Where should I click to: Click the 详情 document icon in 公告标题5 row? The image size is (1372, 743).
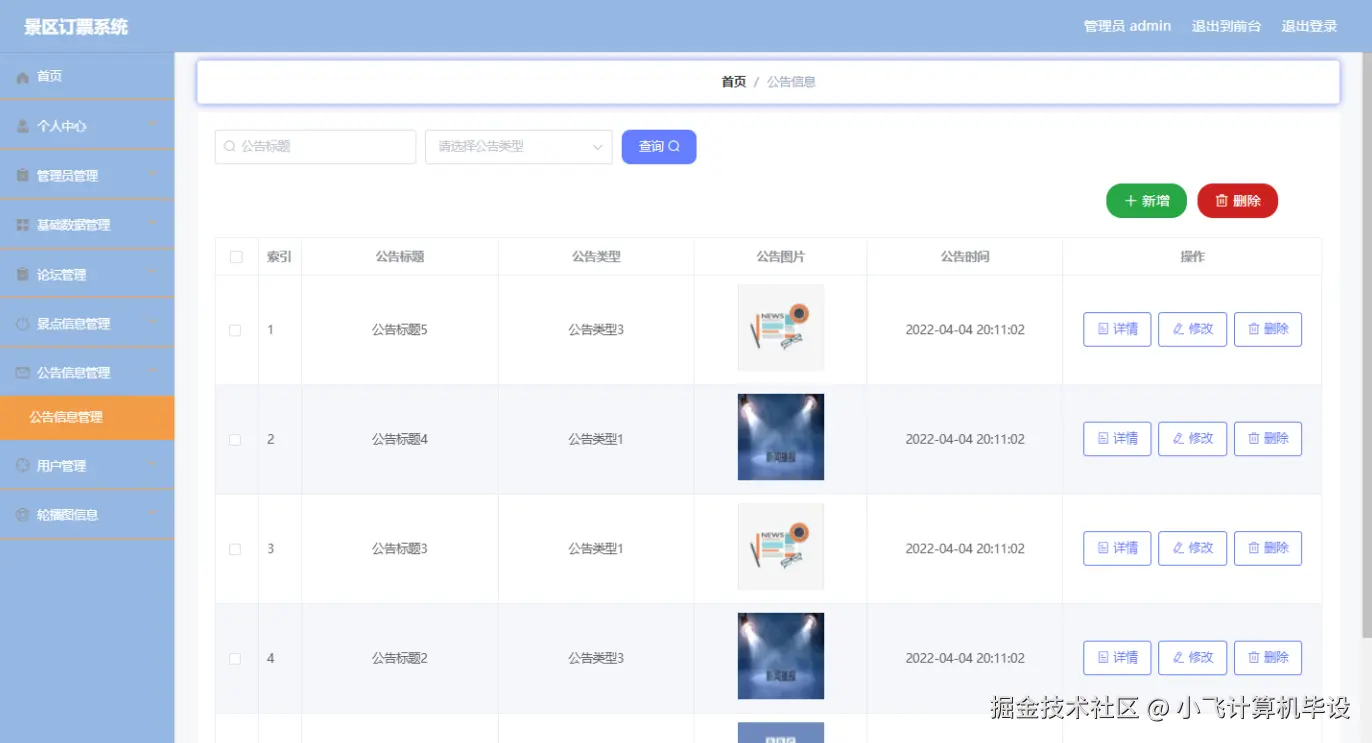tap(1103, 329)
